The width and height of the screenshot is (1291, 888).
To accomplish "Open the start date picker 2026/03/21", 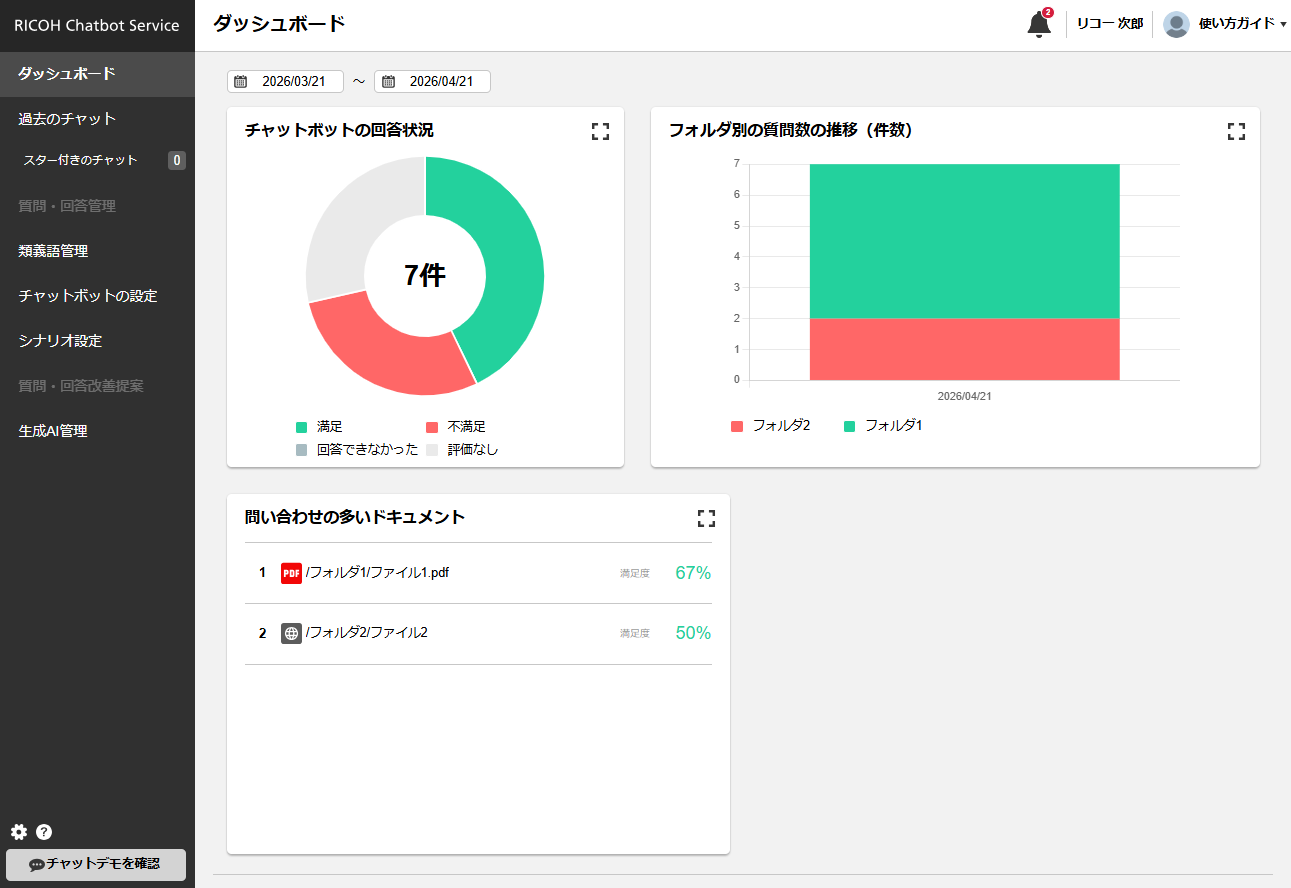I will pyautogui.click(x=293, y=82).
